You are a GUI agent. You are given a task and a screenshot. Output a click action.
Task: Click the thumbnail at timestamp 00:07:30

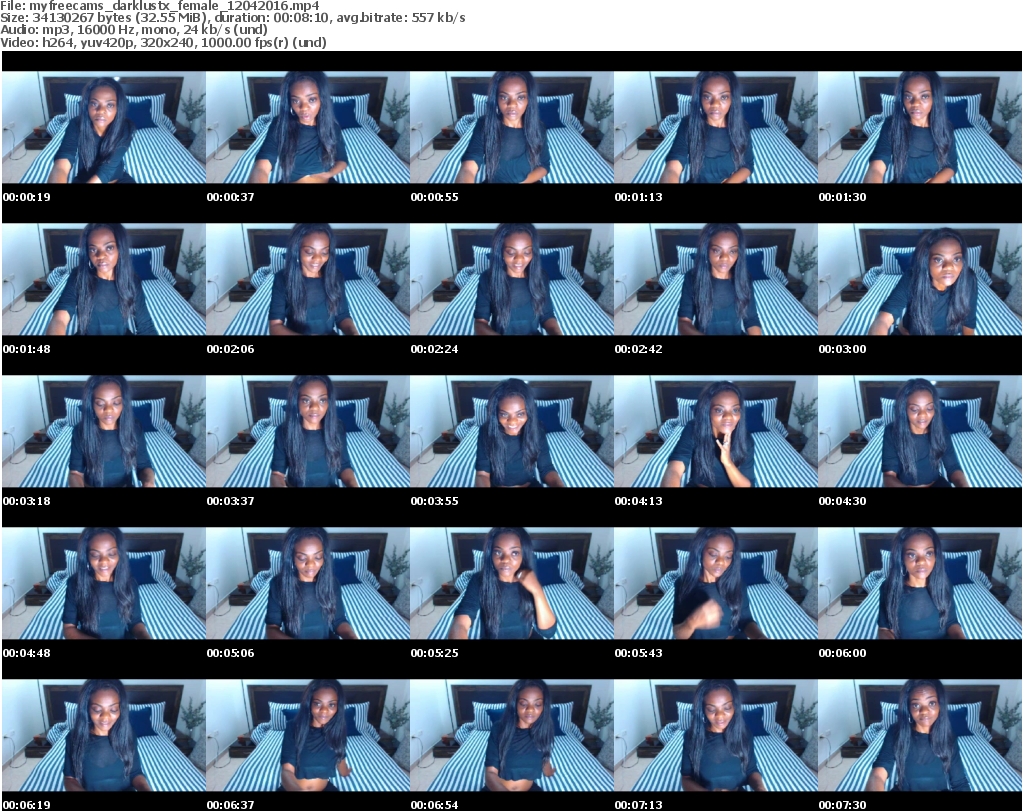click(x=920, y=736)
